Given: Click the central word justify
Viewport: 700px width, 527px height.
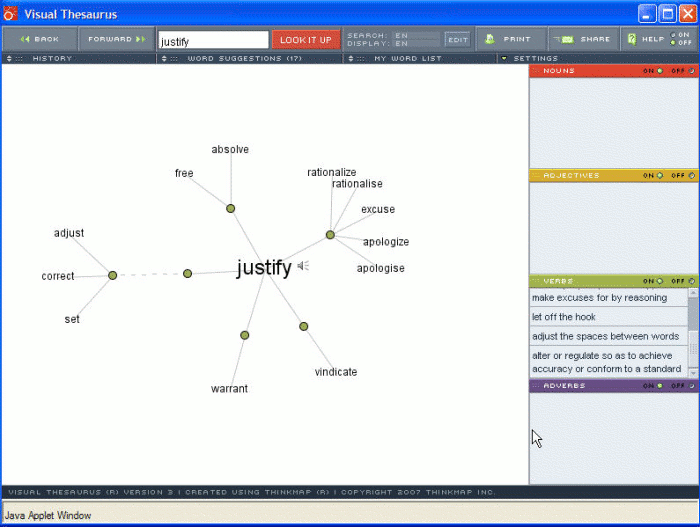Looking at the screenshot, I should [264, 268].
